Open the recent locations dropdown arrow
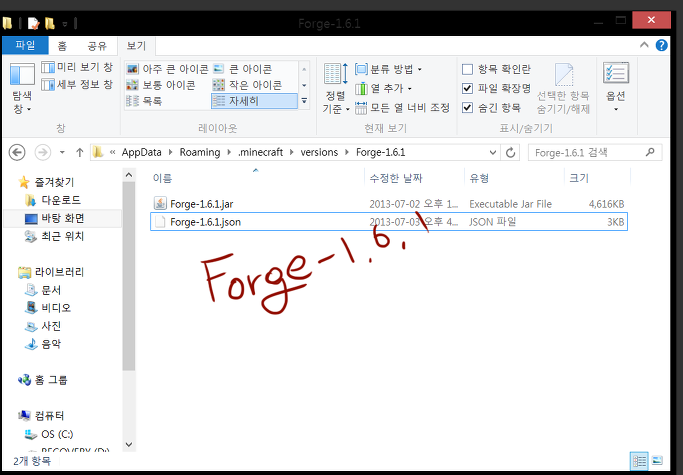The width and height of the screenshot is (683, 475). [x=62, y=153]
